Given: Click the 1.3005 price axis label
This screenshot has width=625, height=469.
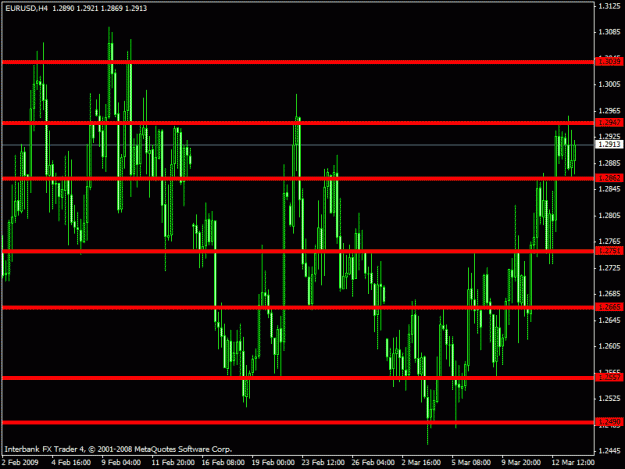Looking at the screenshot, I should 609,84.
